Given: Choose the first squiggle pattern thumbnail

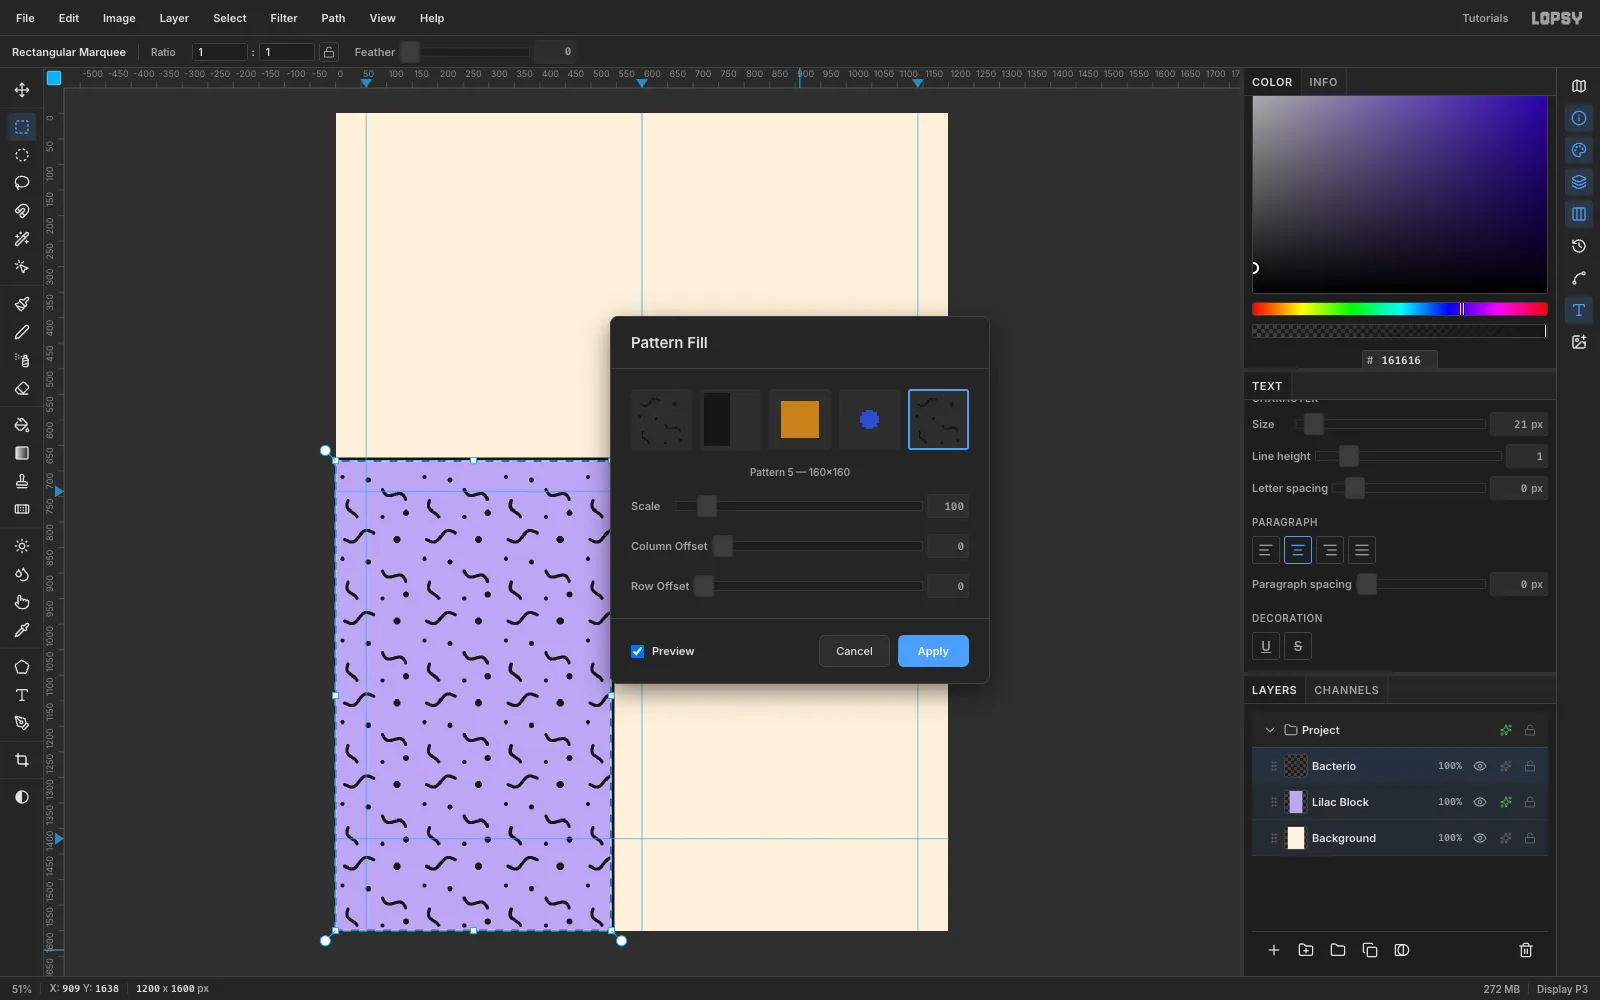Looking at the screenshot, I should point(661,420).
